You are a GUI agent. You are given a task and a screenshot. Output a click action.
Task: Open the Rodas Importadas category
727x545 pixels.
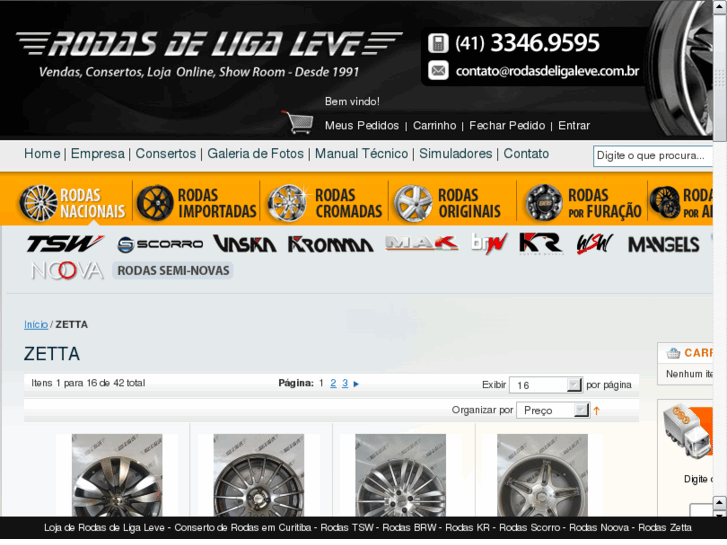(197, 203)
